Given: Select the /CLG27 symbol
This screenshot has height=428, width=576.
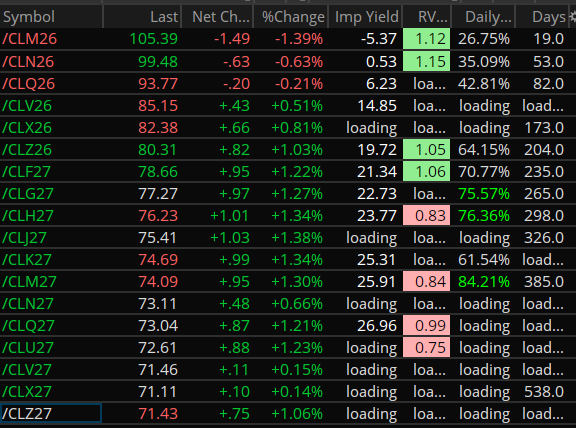Looking at the screenshot, I should (x=28, y=194).
